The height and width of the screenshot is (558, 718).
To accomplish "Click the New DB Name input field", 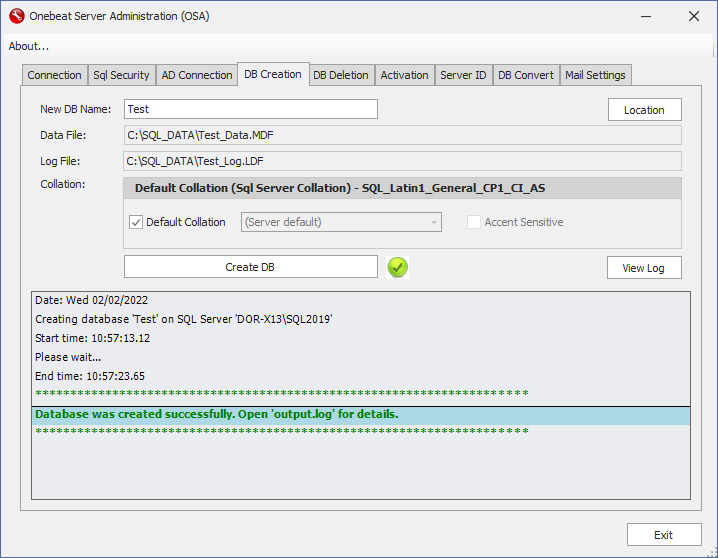I will click(250, 109).
